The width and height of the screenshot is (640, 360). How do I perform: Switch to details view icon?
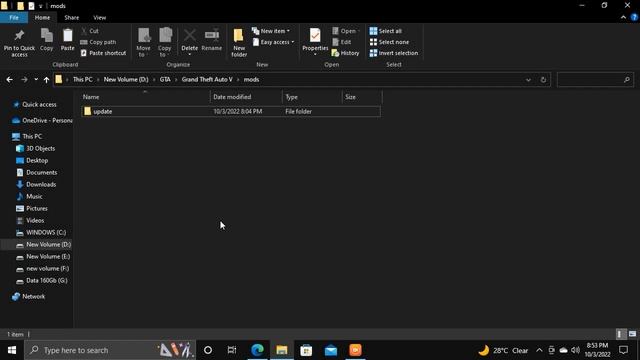pos(620,334)
